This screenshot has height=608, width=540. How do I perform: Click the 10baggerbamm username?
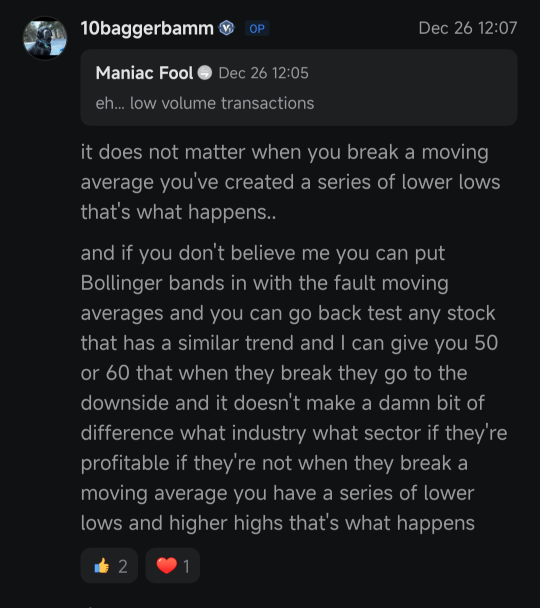point(147,28)
